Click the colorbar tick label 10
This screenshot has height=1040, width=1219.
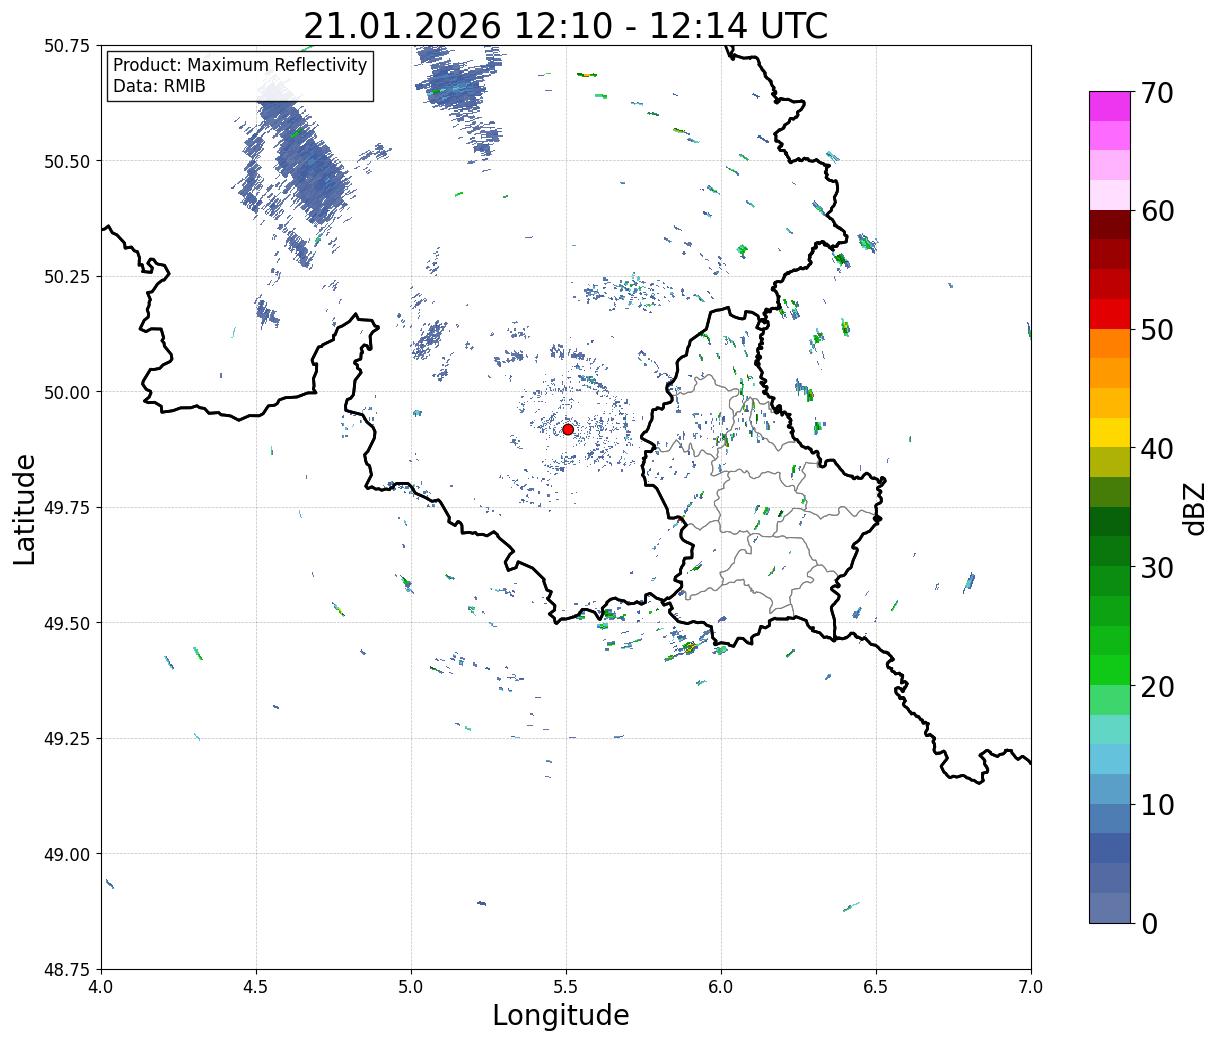[1157, 805]
